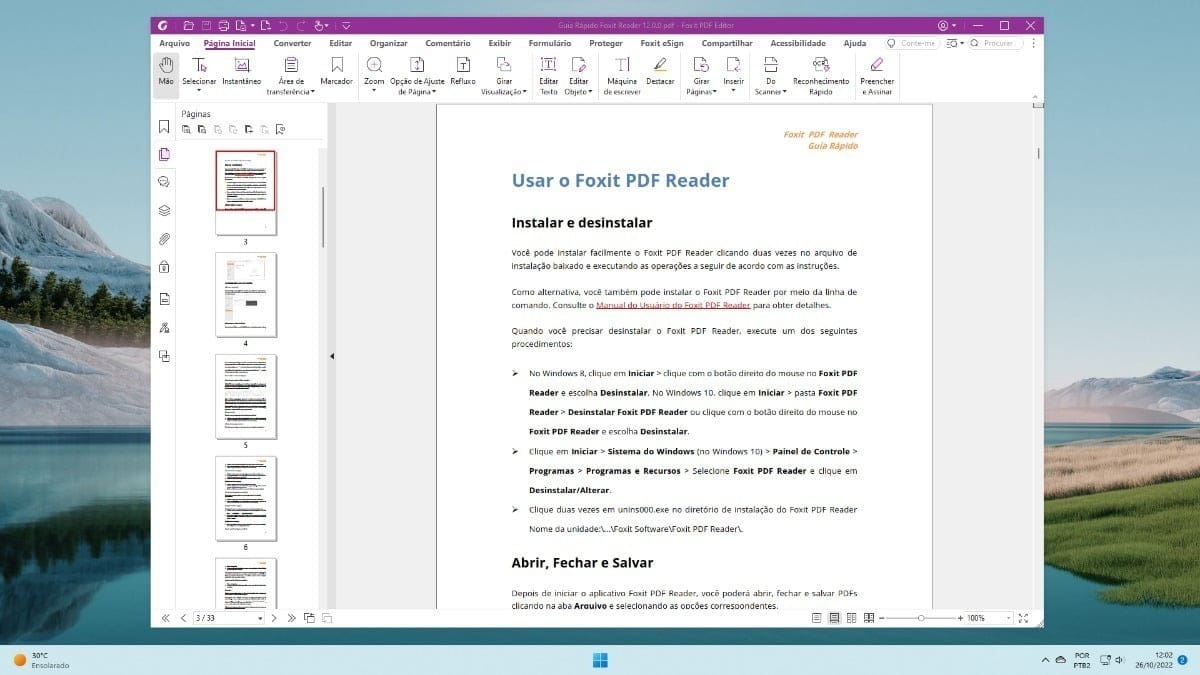Select the Mão (hand) tool
This screenshot has height=675, width=1200.
click(165, 72)
